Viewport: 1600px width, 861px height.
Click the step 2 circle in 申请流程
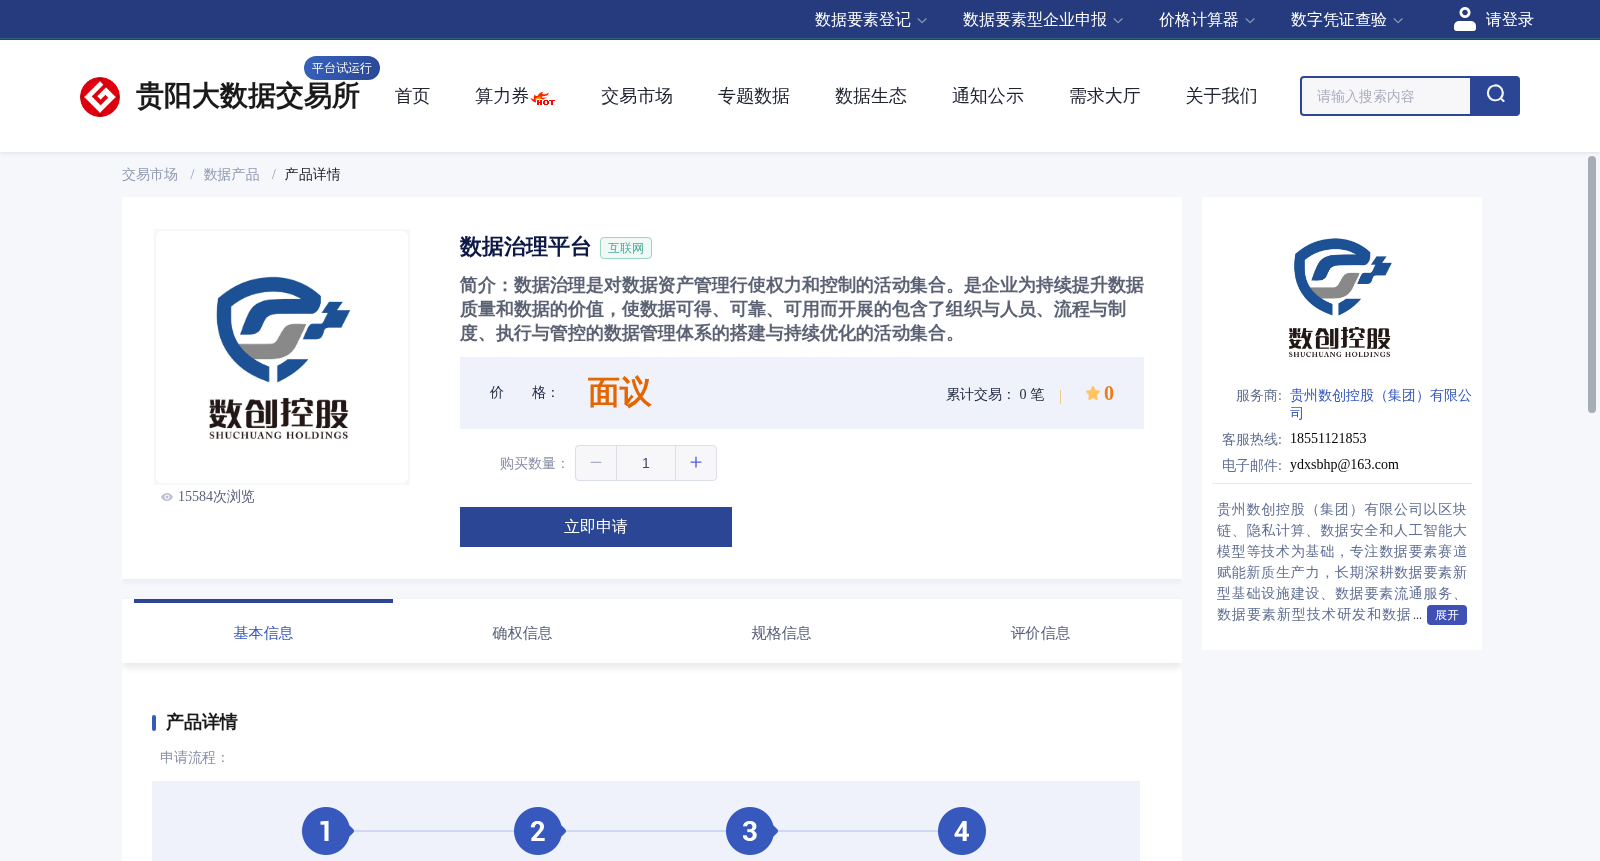[538, 831]
